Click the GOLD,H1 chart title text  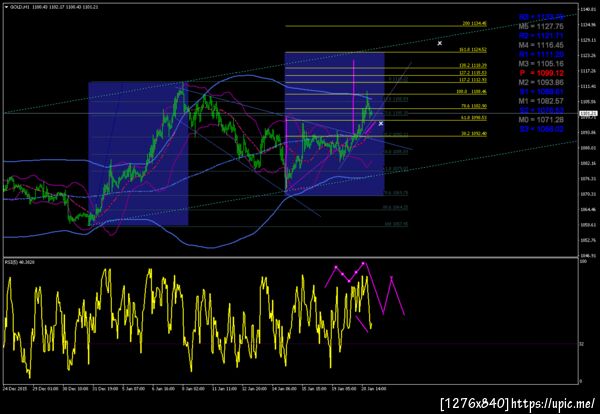(18, 7)
